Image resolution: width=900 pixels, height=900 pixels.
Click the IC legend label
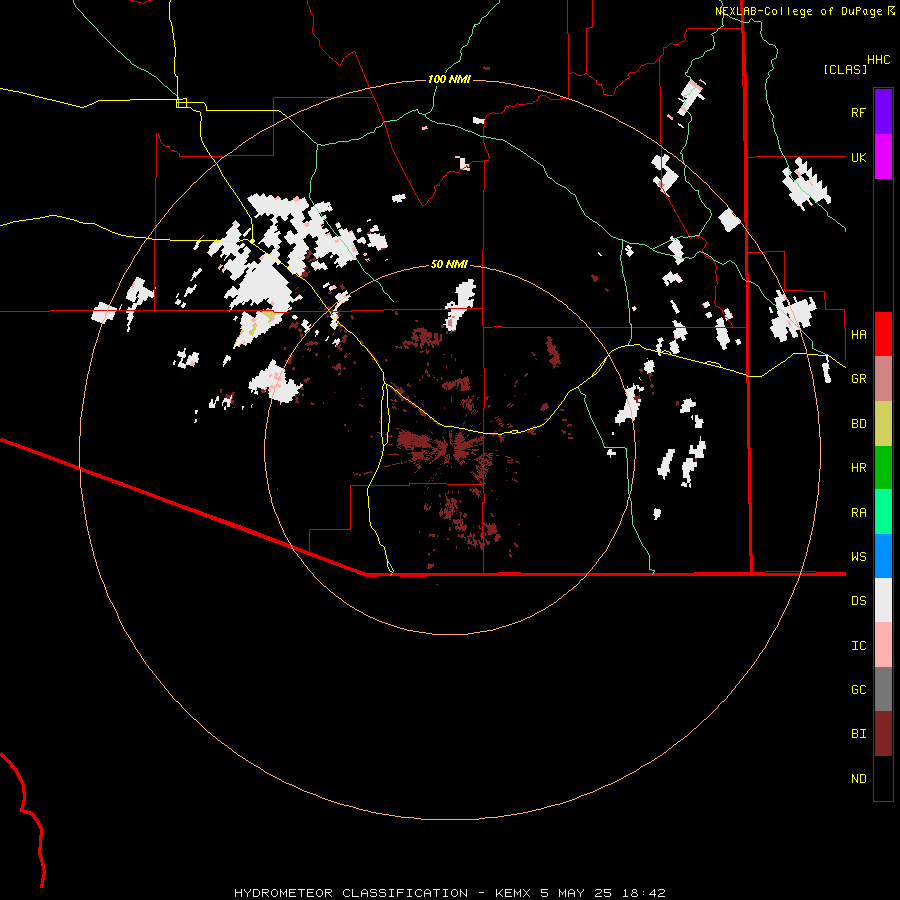tap(859, 646)
